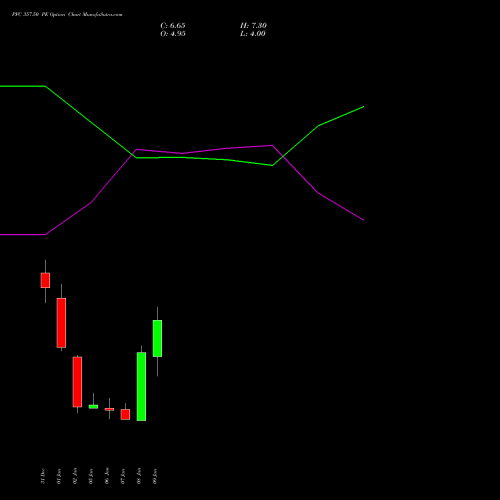
Task: Click the '06 Jan' date label
Action: pos(107,476)
